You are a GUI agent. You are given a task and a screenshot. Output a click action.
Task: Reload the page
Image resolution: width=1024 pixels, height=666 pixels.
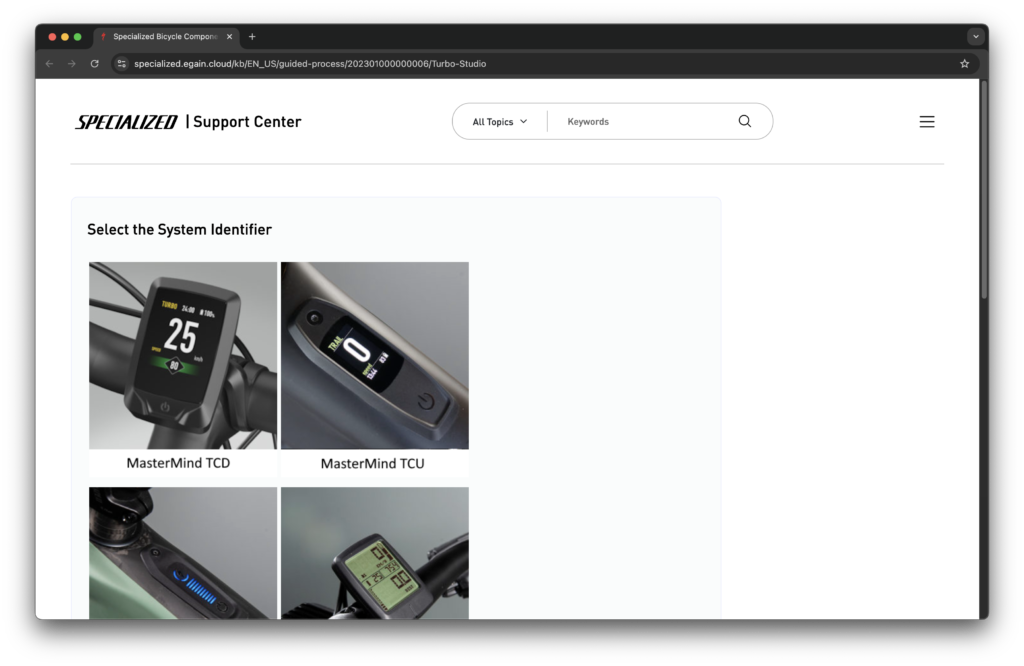point(95,63)
